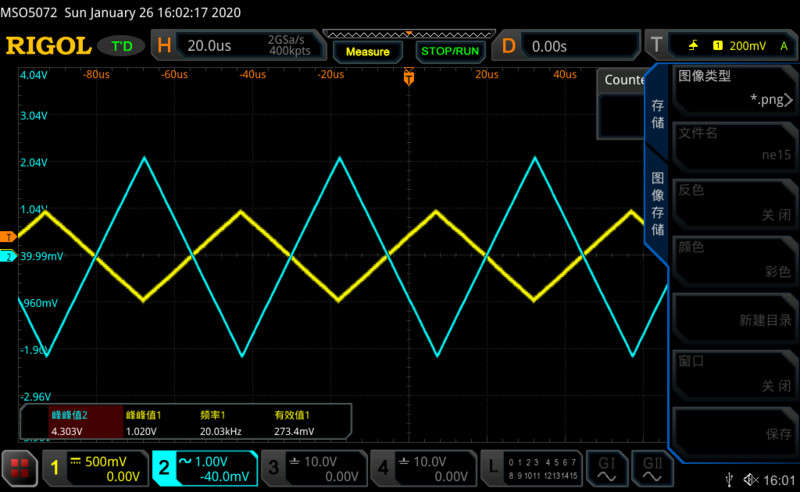This screenshot has width=800, height=492.
Task: Click the USB status icon
Action: pos(737,481)
